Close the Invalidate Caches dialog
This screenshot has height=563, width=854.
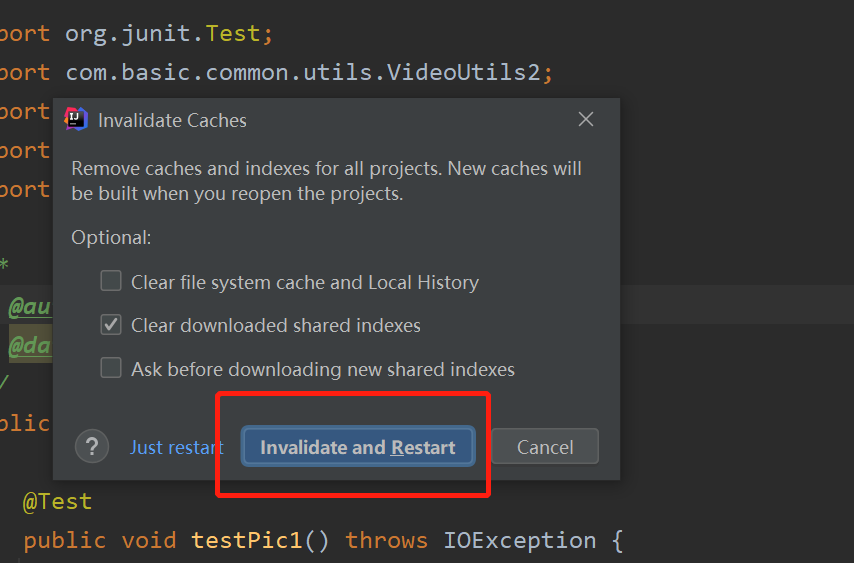(x=585, y=119)
